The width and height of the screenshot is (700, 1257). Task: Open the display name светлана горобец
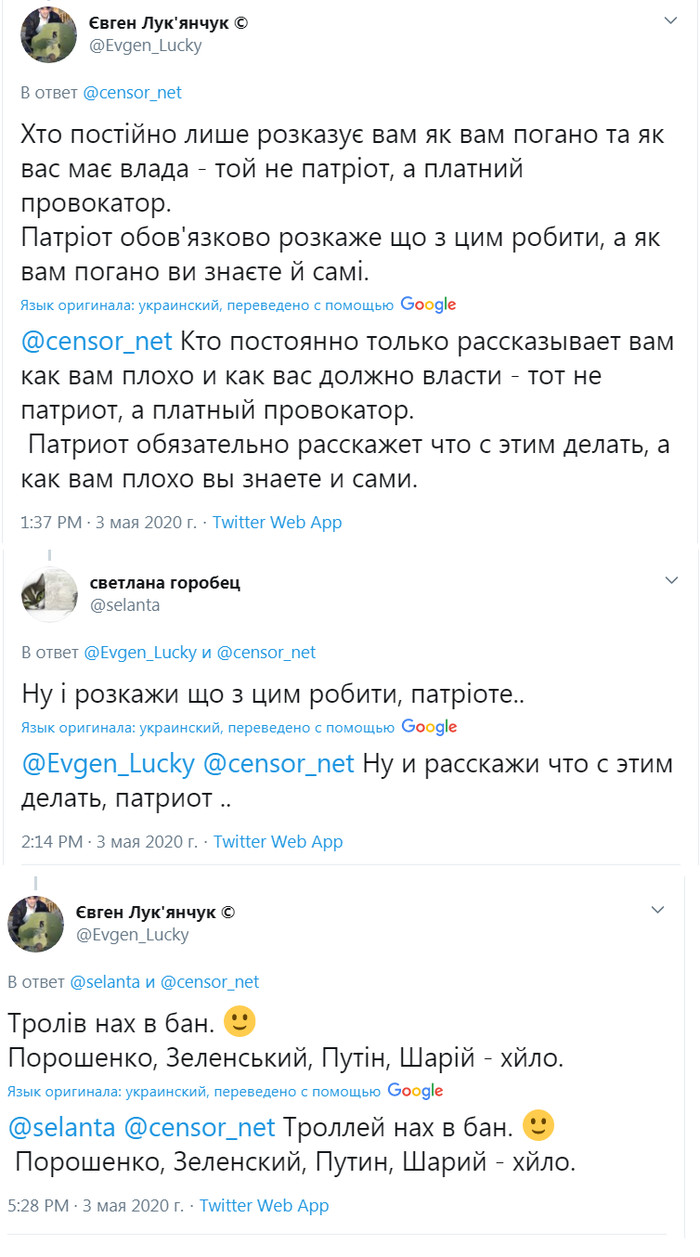165,583
